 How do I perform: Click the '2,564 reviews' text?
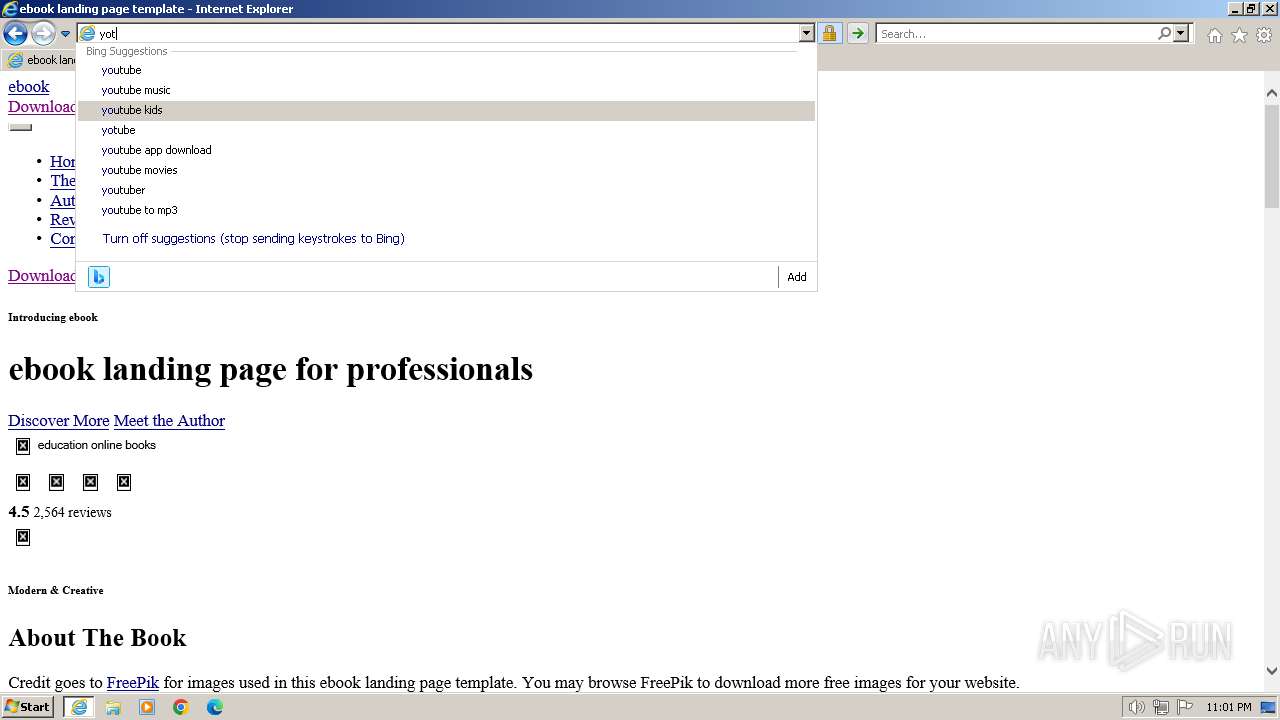point(72,513)
